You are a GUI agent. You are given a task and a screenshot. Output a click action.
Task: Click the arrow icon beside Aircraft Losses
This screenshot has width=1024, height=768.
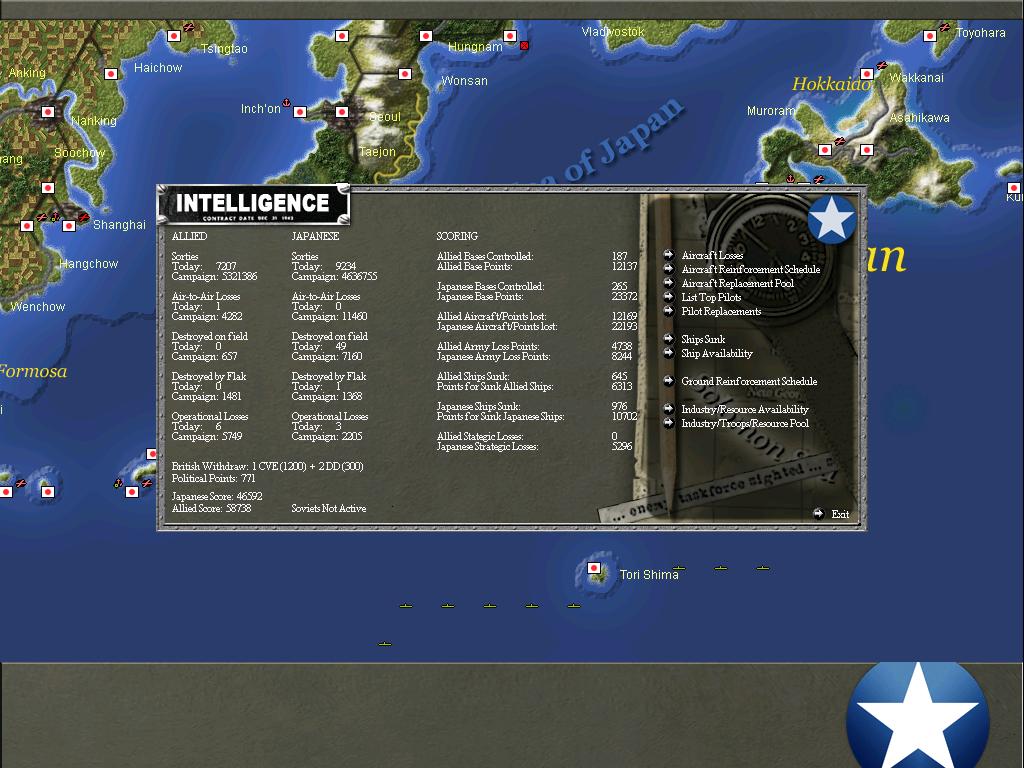[x=669, y=255]
